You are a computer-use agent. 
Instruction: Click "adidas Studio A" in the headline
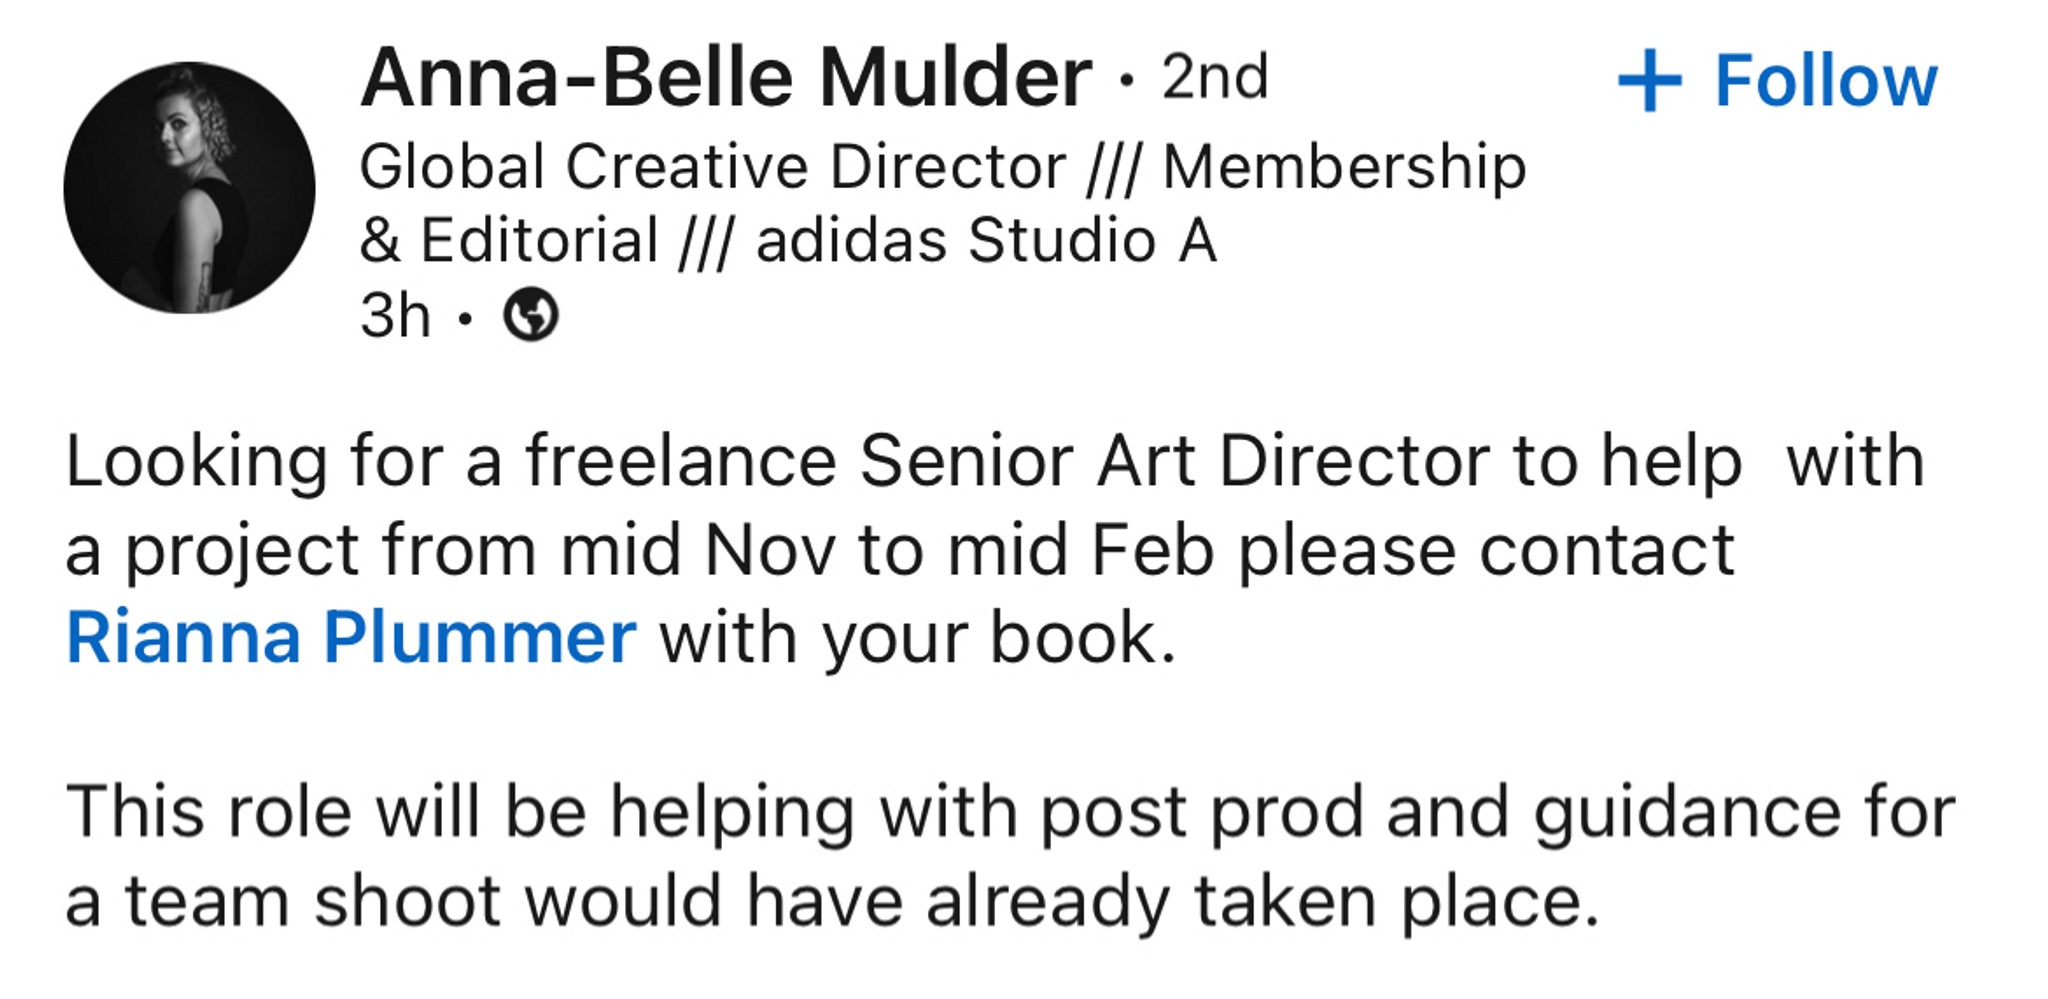pyautogui.click(x=986, y=241)
